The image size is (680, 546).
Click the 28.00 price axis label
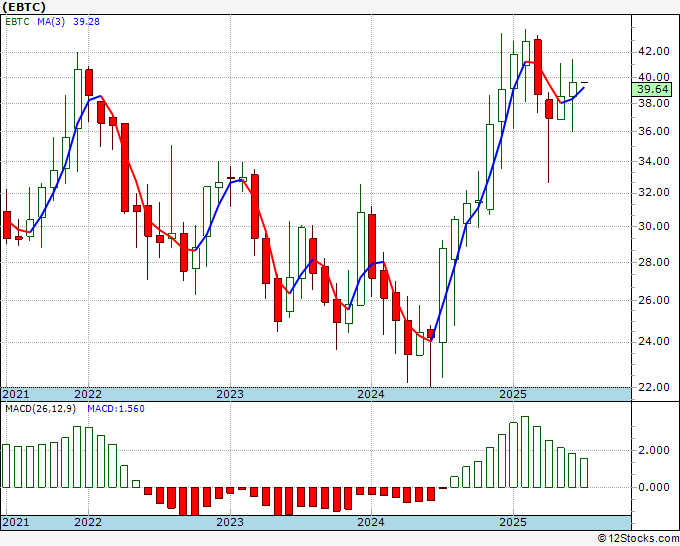click(x=654, y=262)
